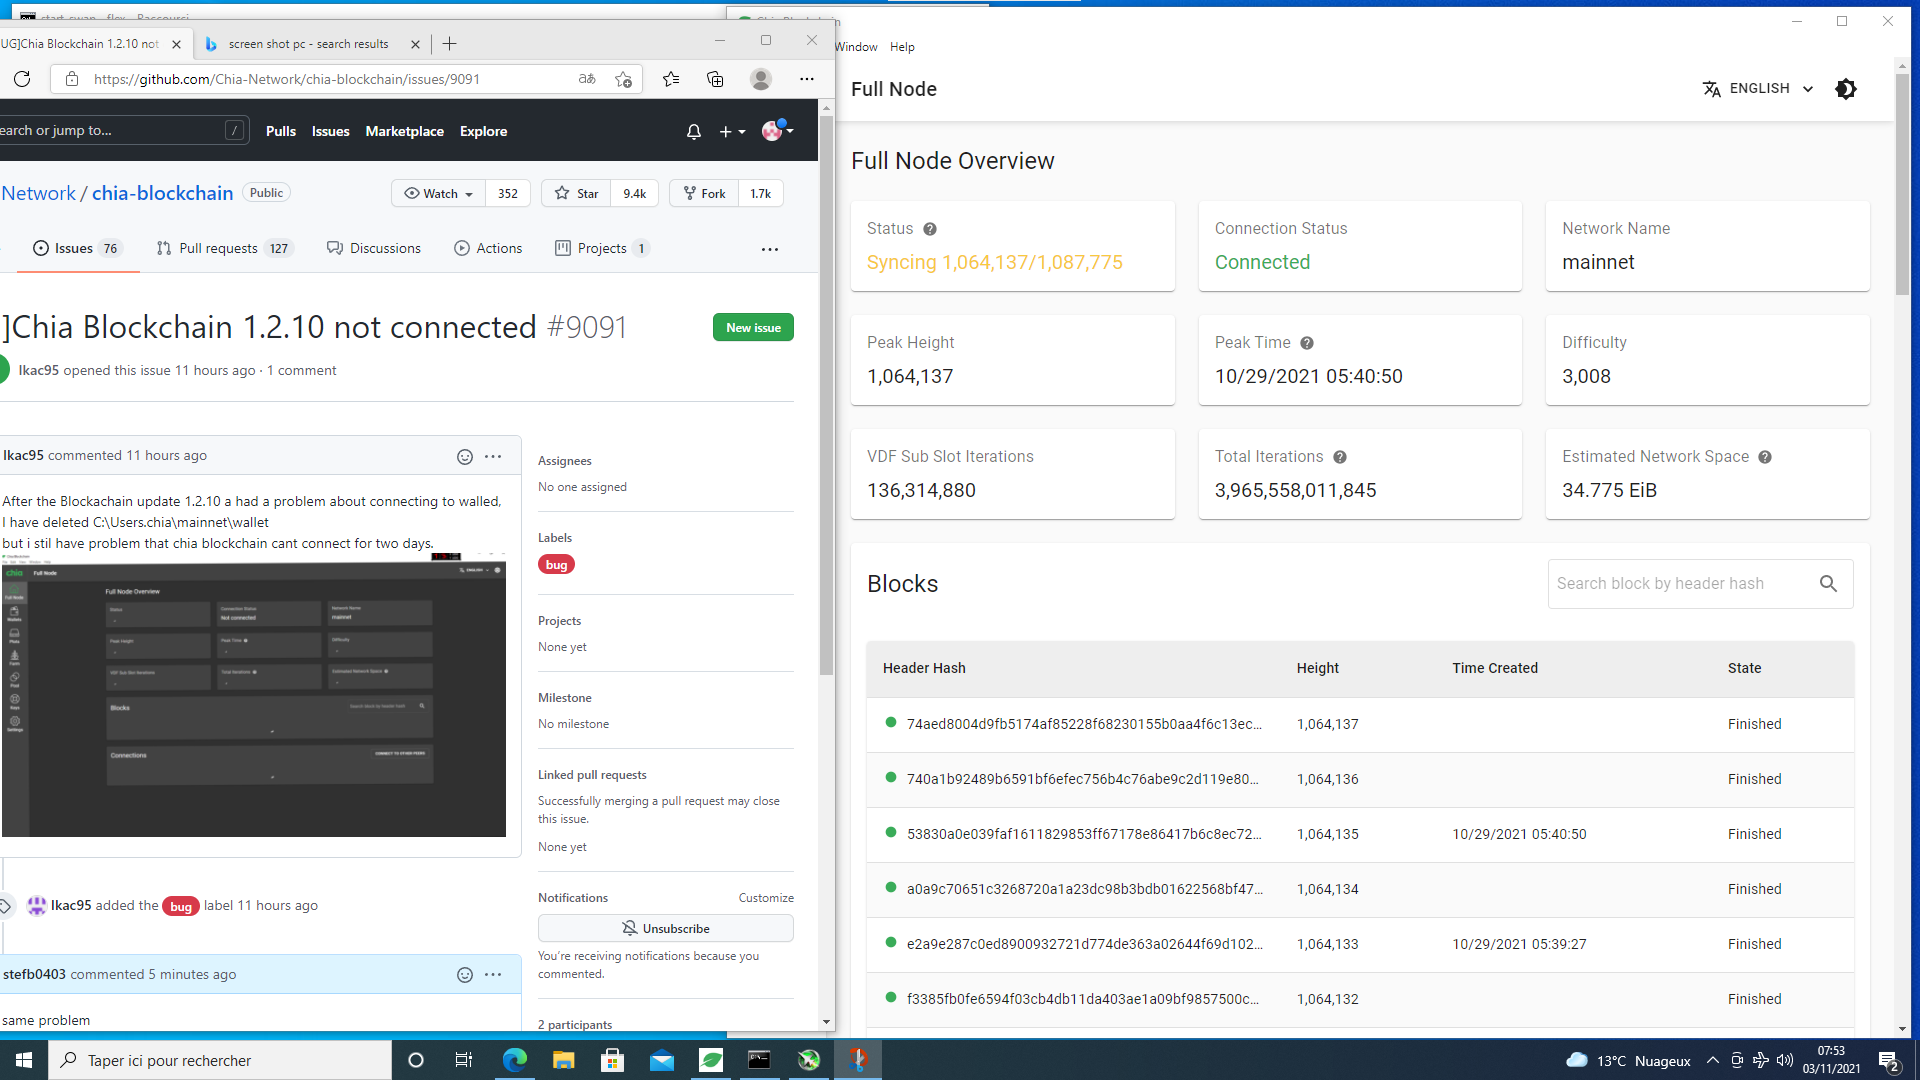The width and height of the screenshot is (1920, 1080).
Task: Open File Explorer from the taskbar
Action: [x=564, y=1060]
